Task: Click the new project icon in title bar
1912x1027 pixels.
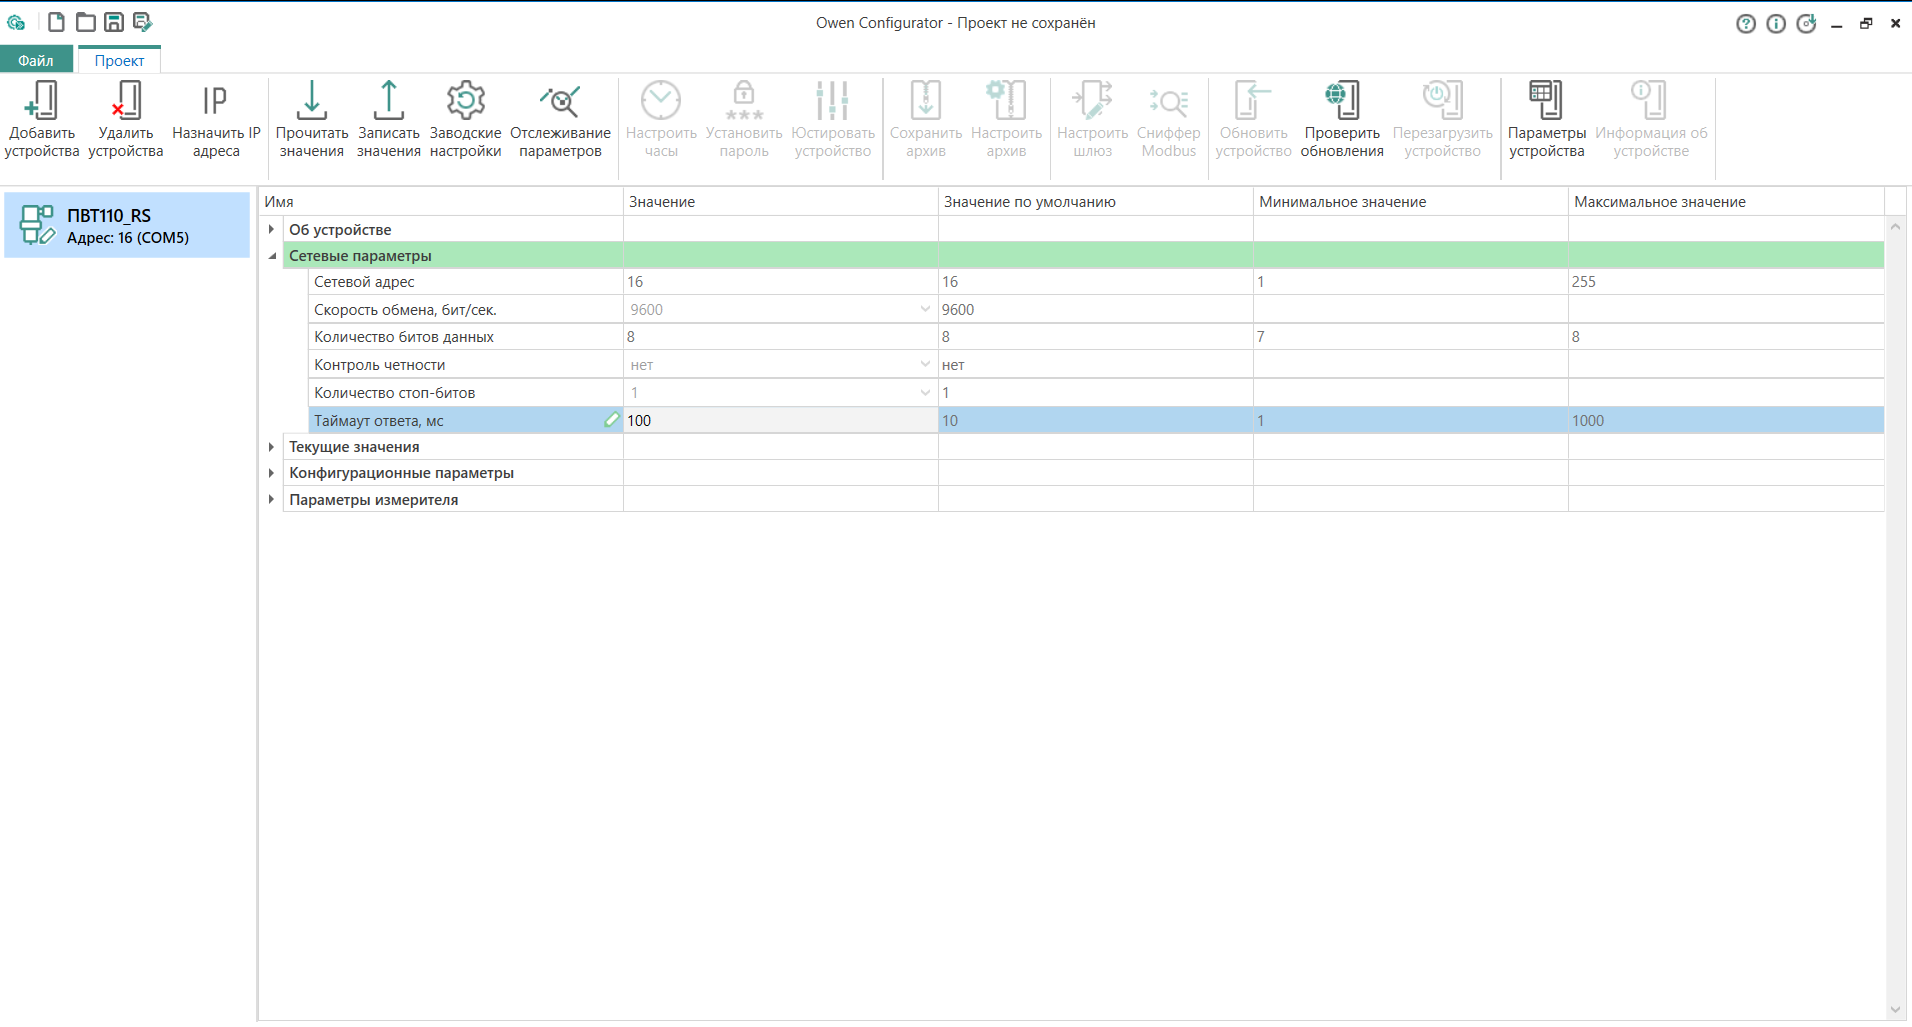Action: [x=57, y=22]
